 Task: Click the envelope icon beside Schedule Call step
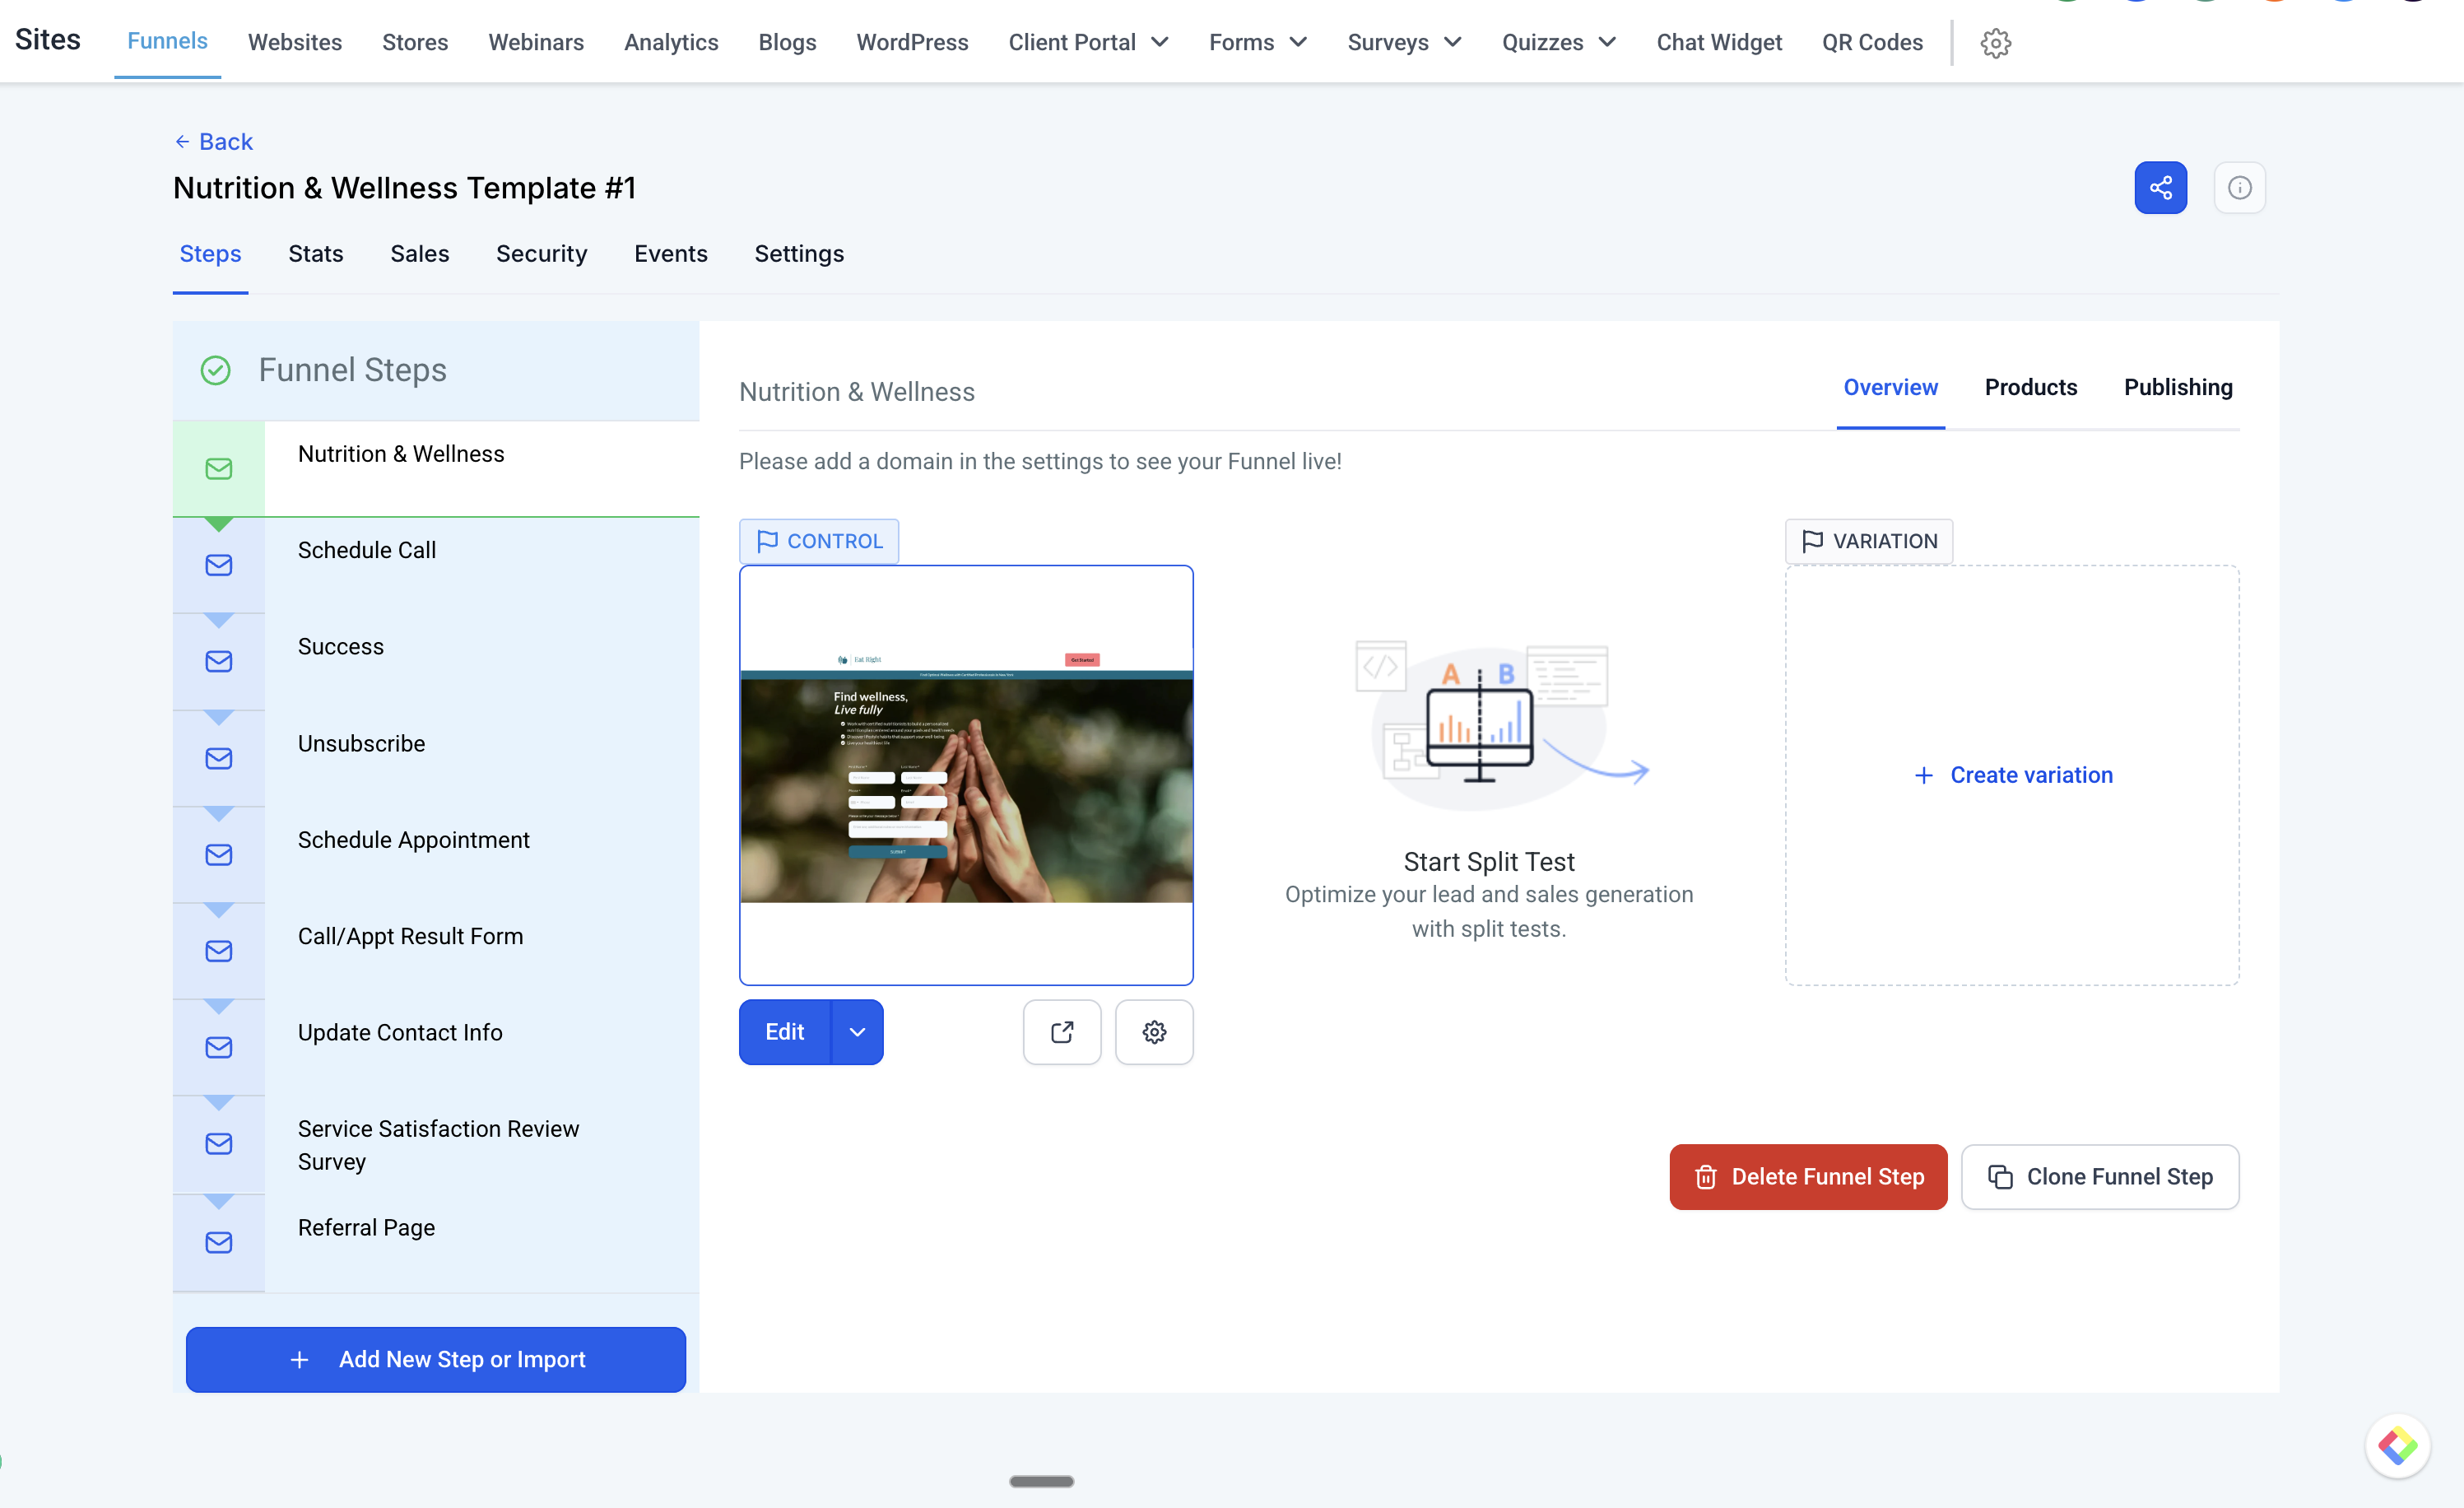(218, 564)
